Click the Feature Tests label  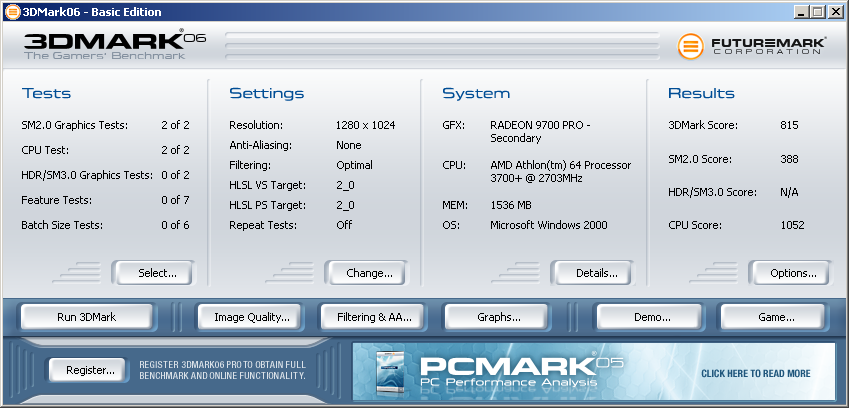56,200
